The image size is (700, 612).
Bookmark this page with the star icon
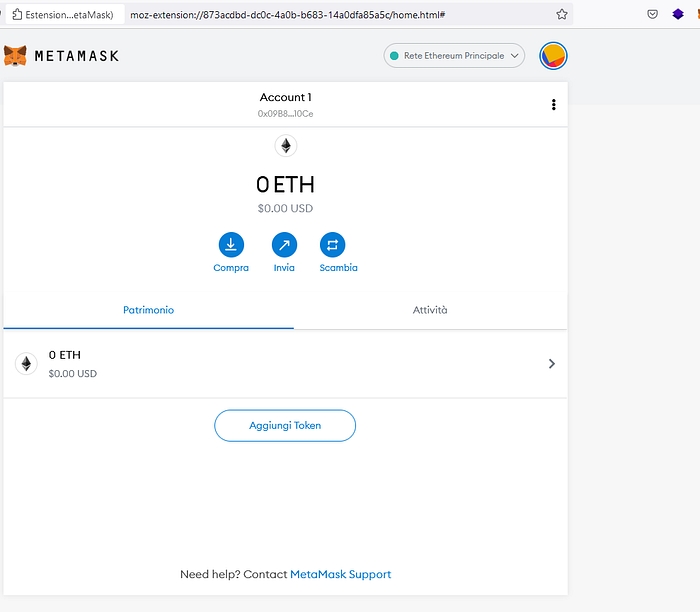[x=562, y=15]
